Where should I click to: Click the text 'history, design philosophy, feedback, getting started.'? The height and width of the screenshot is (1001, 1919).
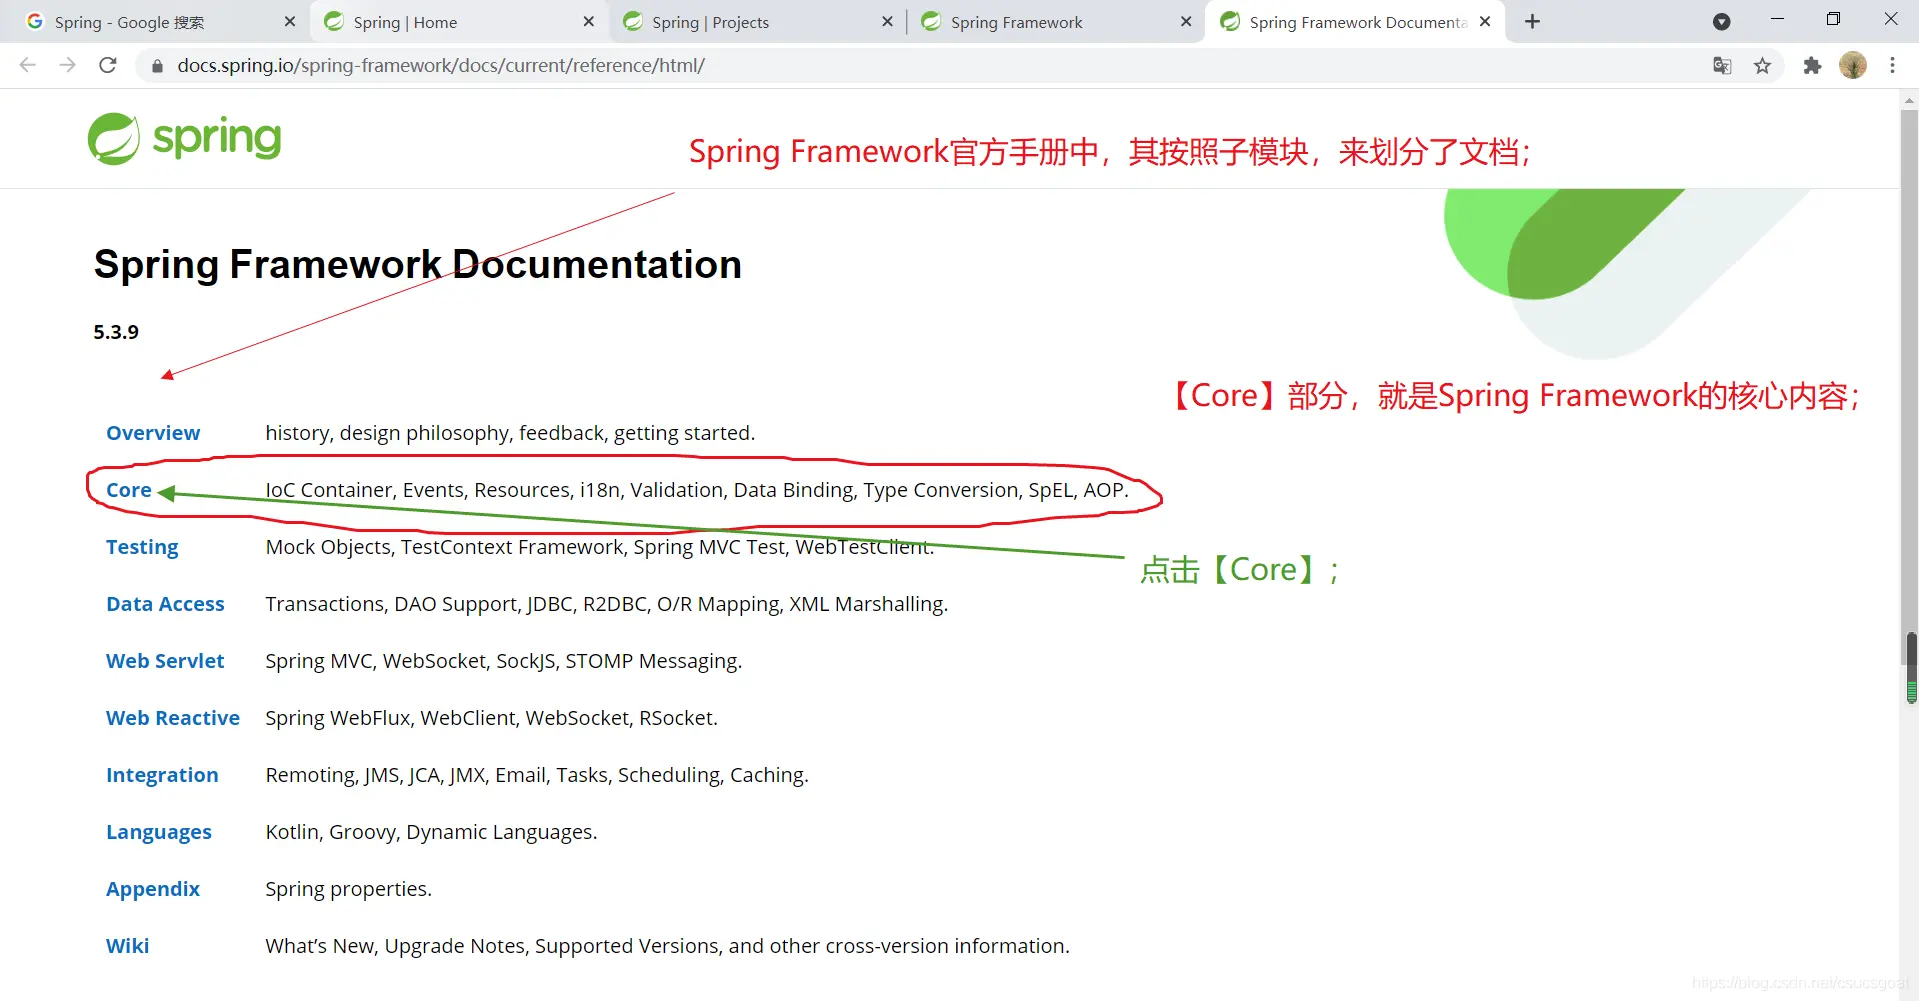pos(510,433)
